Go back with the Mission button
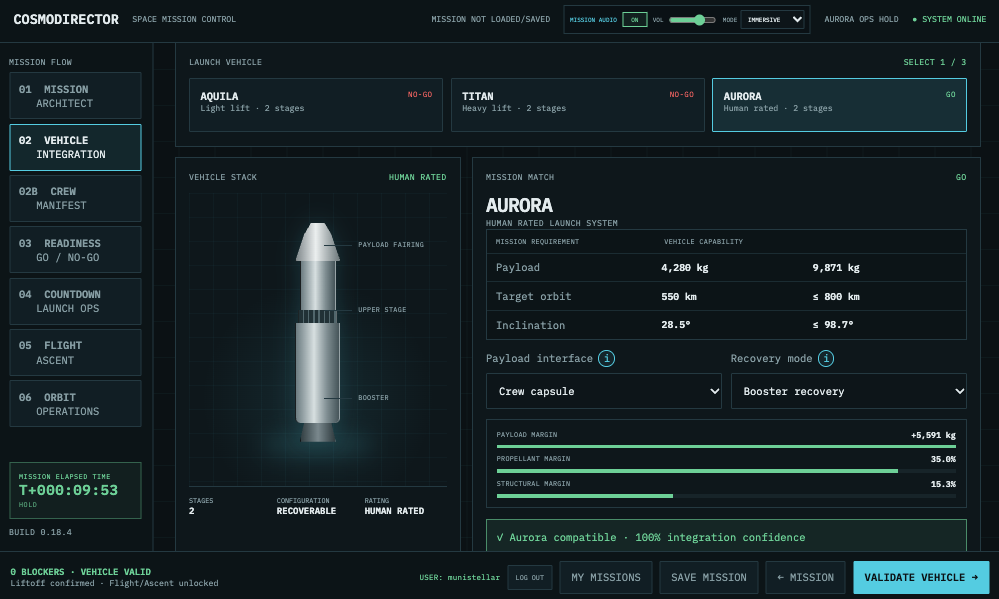This screenshot has height=599, width=999. [805, 577]
